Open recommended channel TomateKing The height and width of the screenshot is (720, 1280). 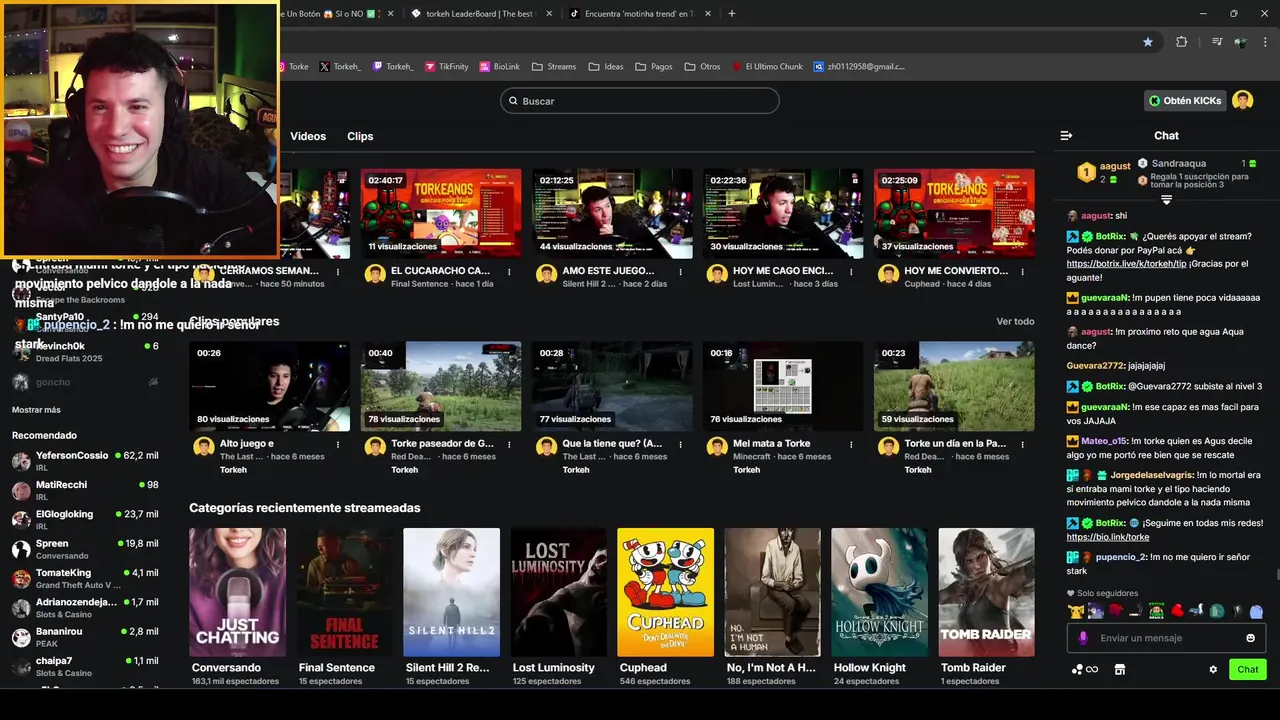[x=85, y=578]
